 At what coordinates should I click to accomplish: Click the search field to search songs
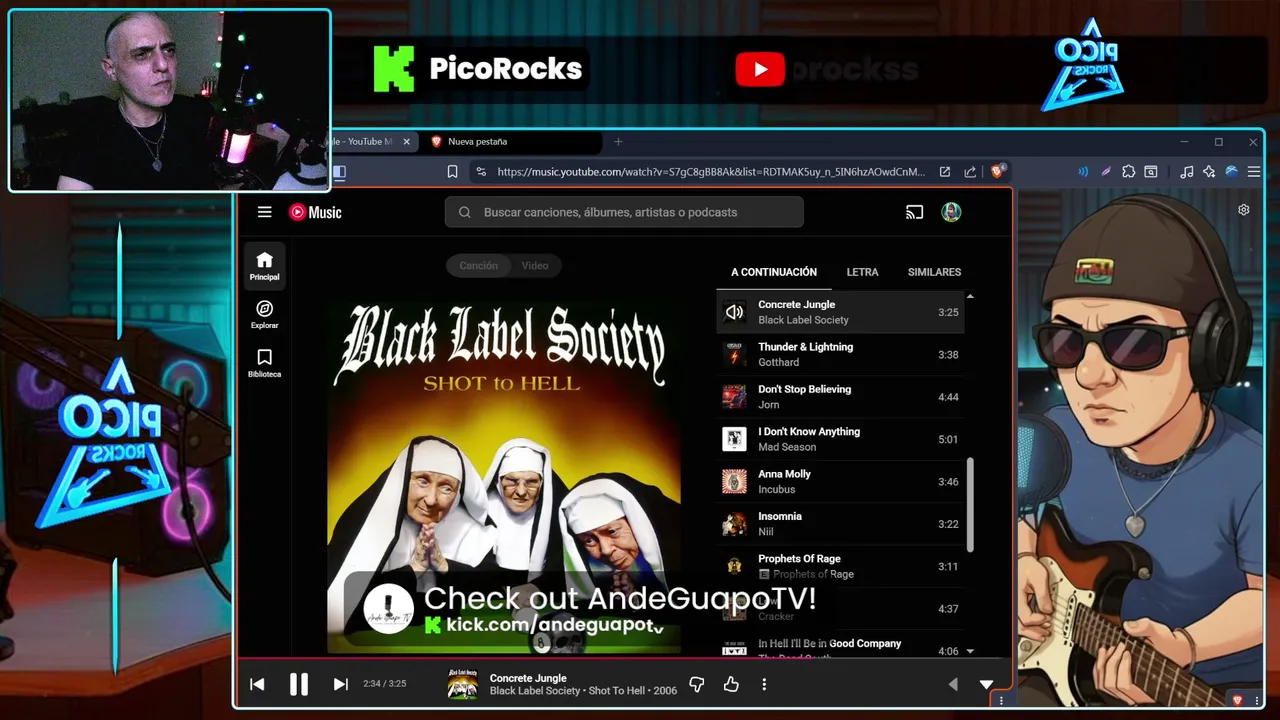pyautogui.click(x=624, y=212)
